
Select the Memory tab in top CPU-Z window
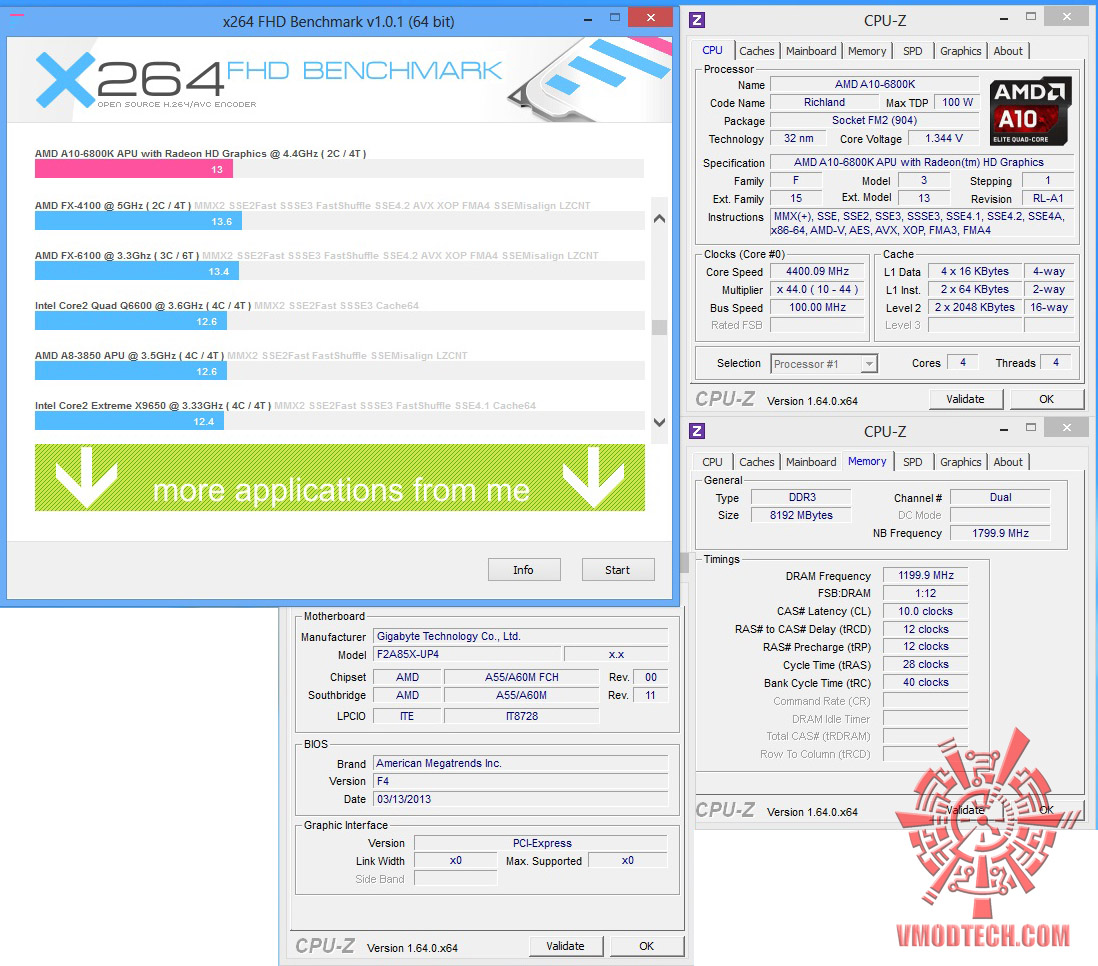point(867,51)
